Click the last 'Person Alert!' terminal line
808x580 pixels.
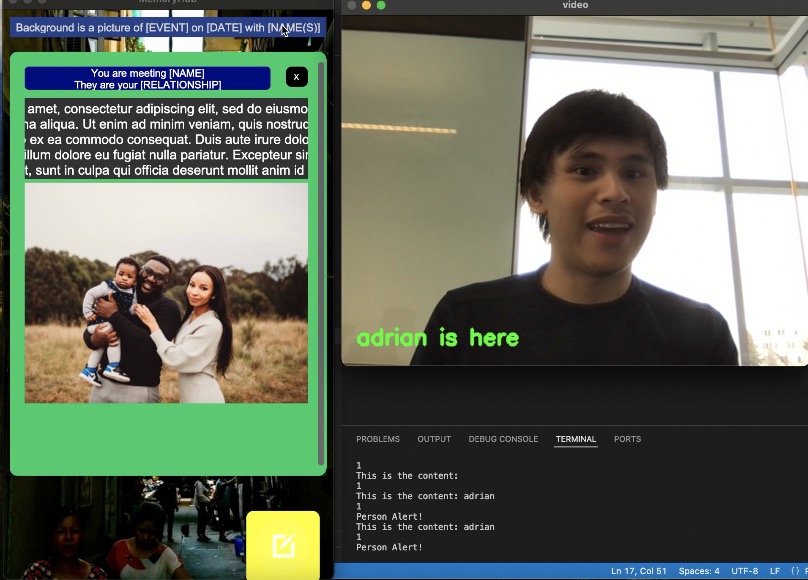pos(389,547)
